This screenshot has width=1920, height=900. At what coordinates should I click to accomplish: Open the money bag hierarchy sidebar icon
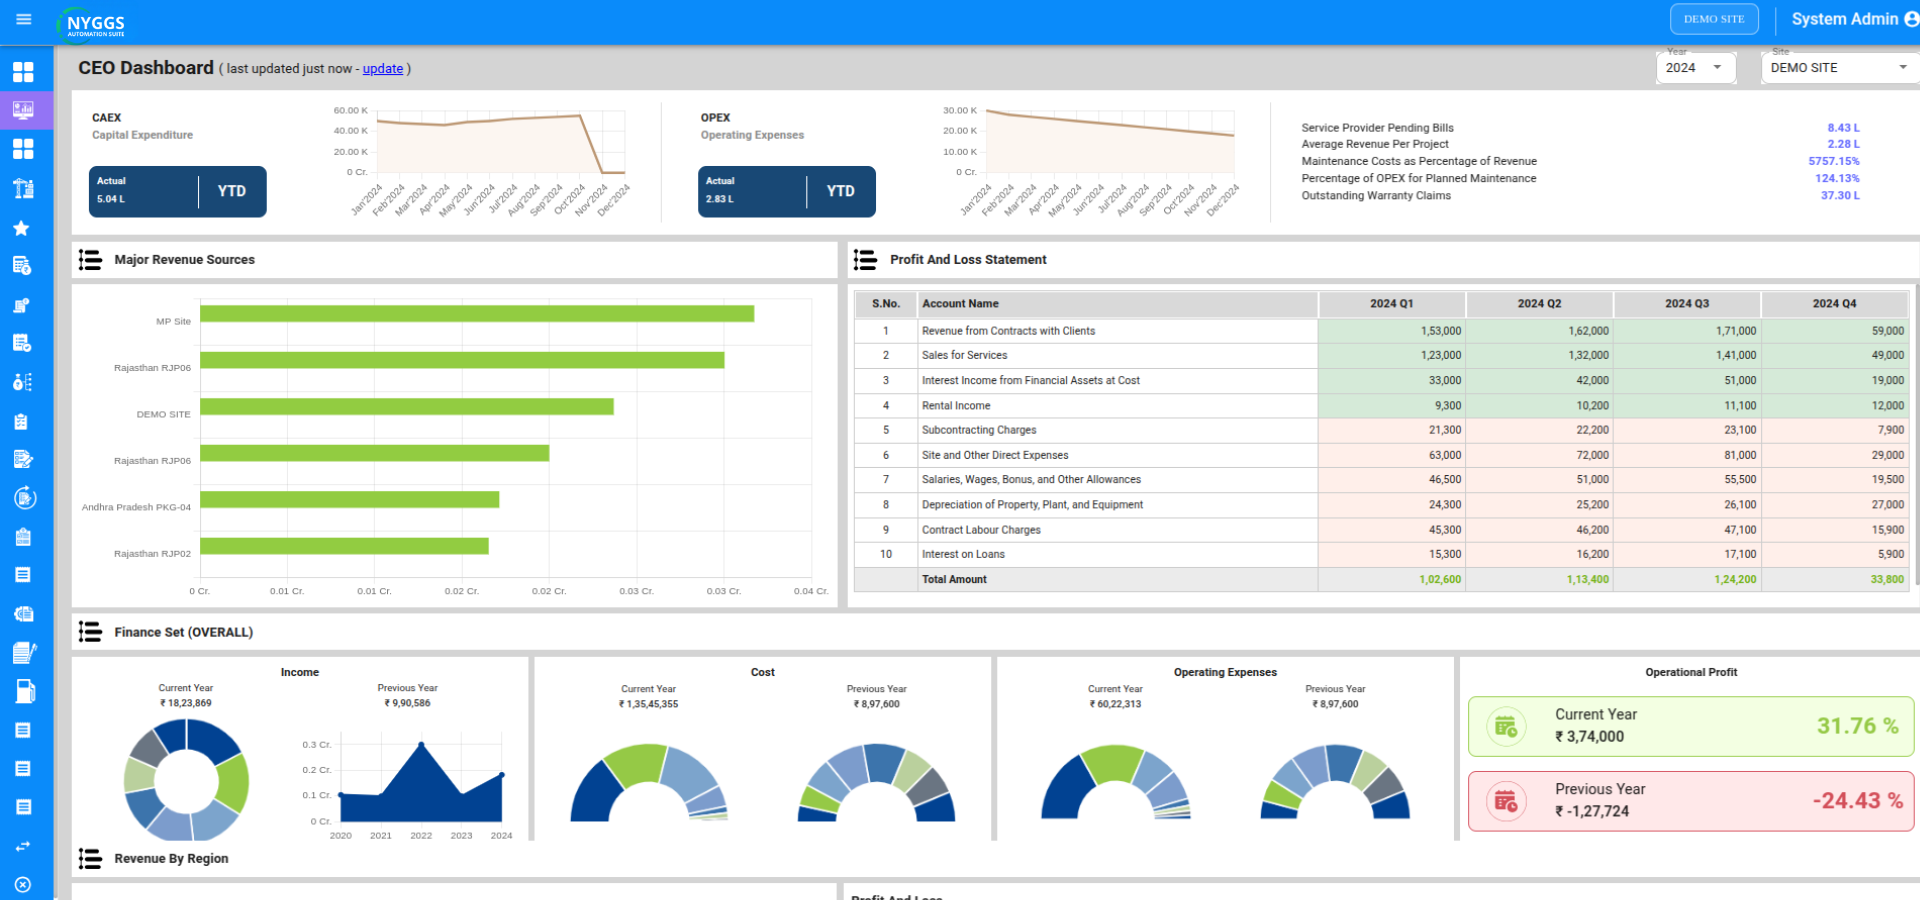tap(23, 382)
